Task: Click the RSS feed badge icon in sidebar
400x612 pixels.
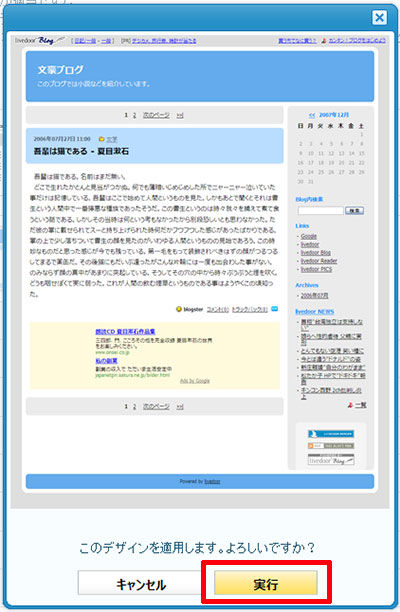Action: pyautogui.click(x=331, y=446)
